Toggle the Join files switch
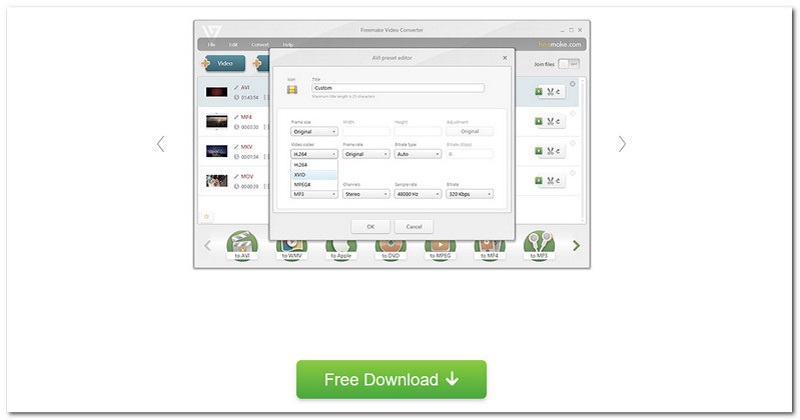This screenshot has width=800, height=420. point(568,64)
